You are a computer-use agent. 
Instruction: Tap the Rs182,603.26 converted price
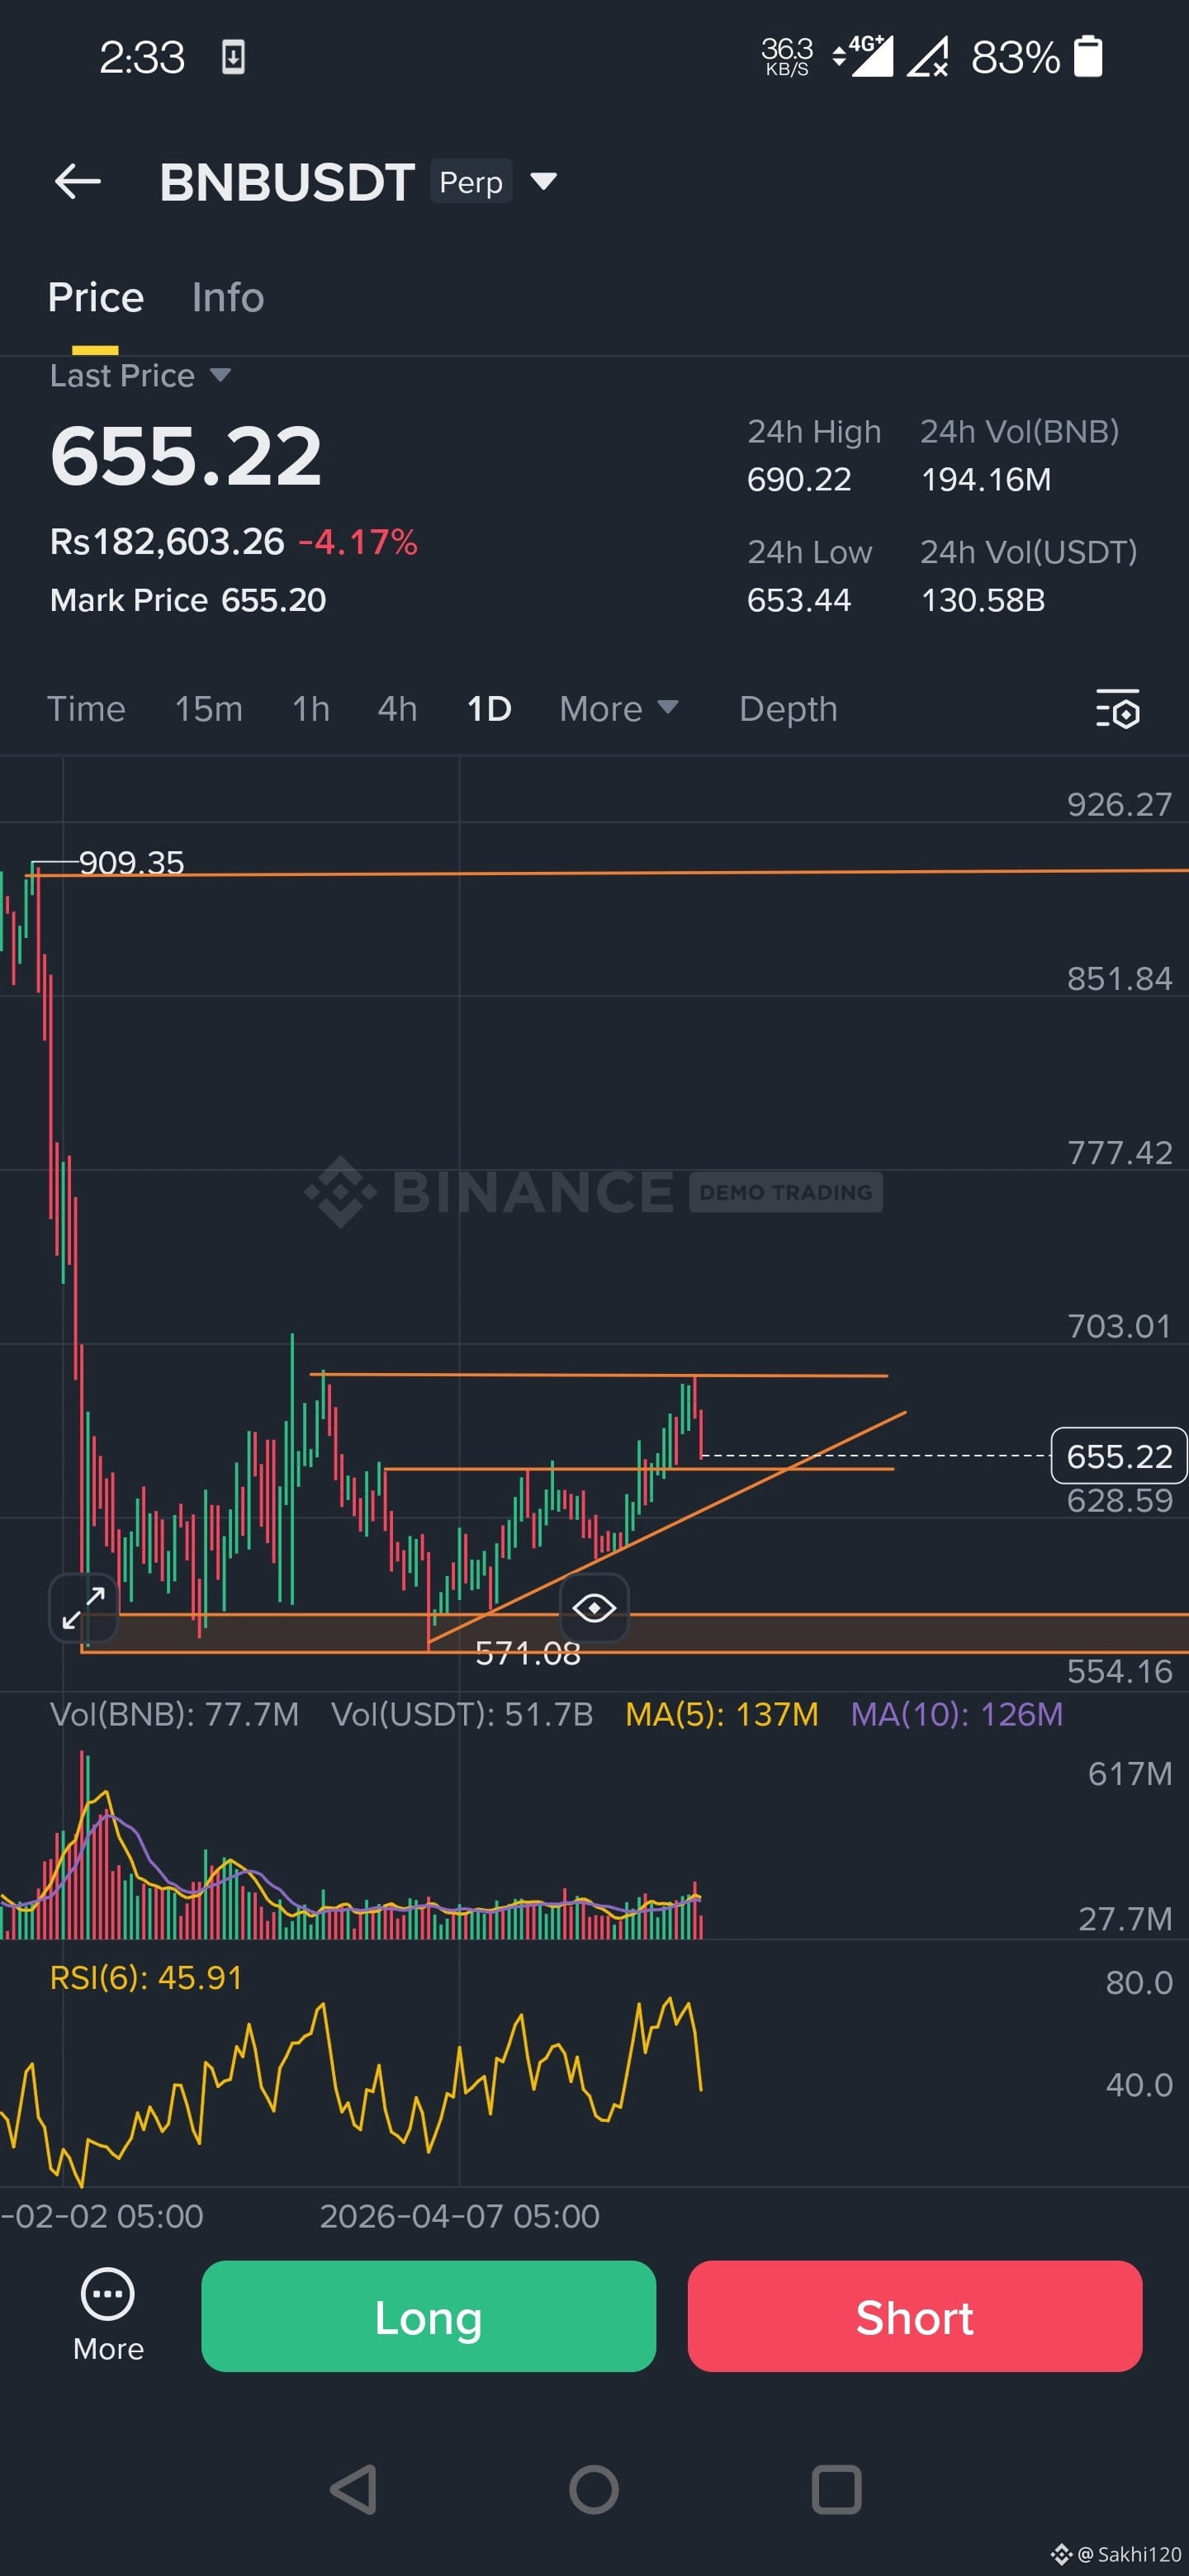click(167, 542)
